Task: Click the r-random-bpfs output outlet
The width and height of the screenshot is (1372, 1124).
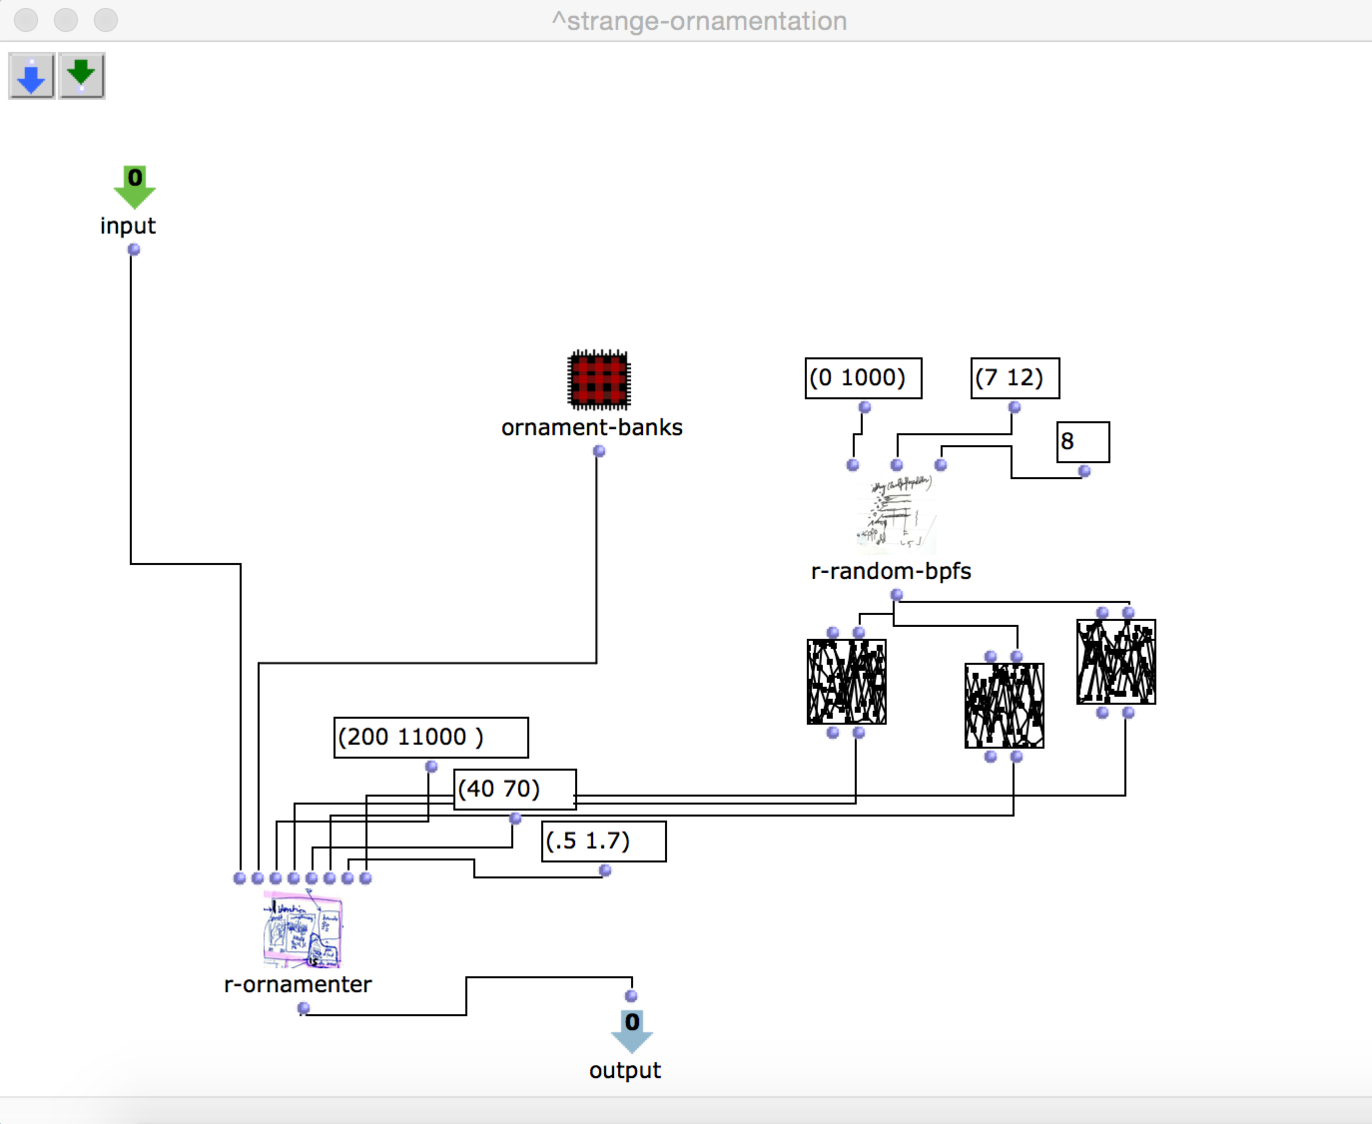Action: pyautogui.click(x=897, y=595)
